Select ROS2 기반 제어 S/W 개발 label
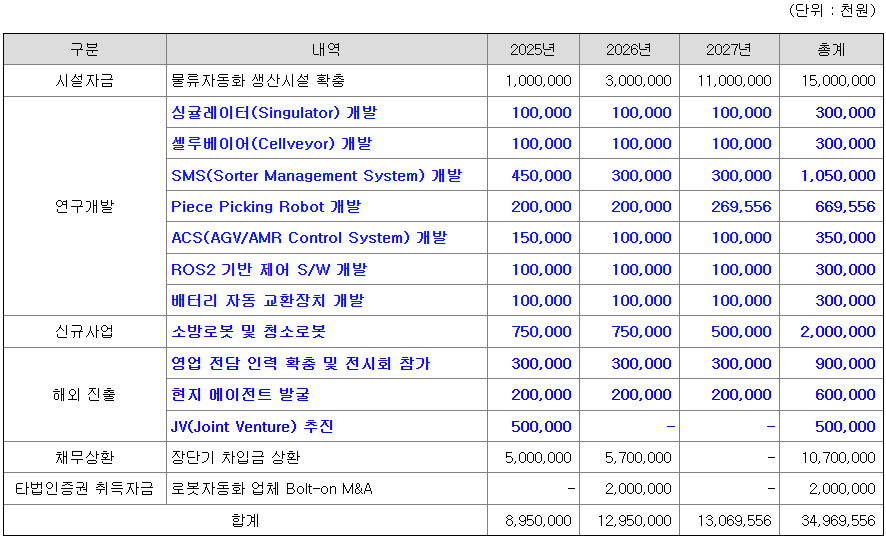This screenshot has height=539, width=886. click(x=269, y=270)
